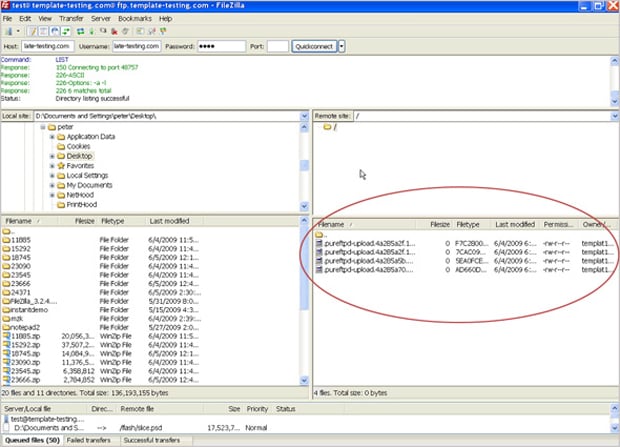This screenshot has width=620, height=447.
Task: Click the remote root folder icon
Action: (326, 127)
